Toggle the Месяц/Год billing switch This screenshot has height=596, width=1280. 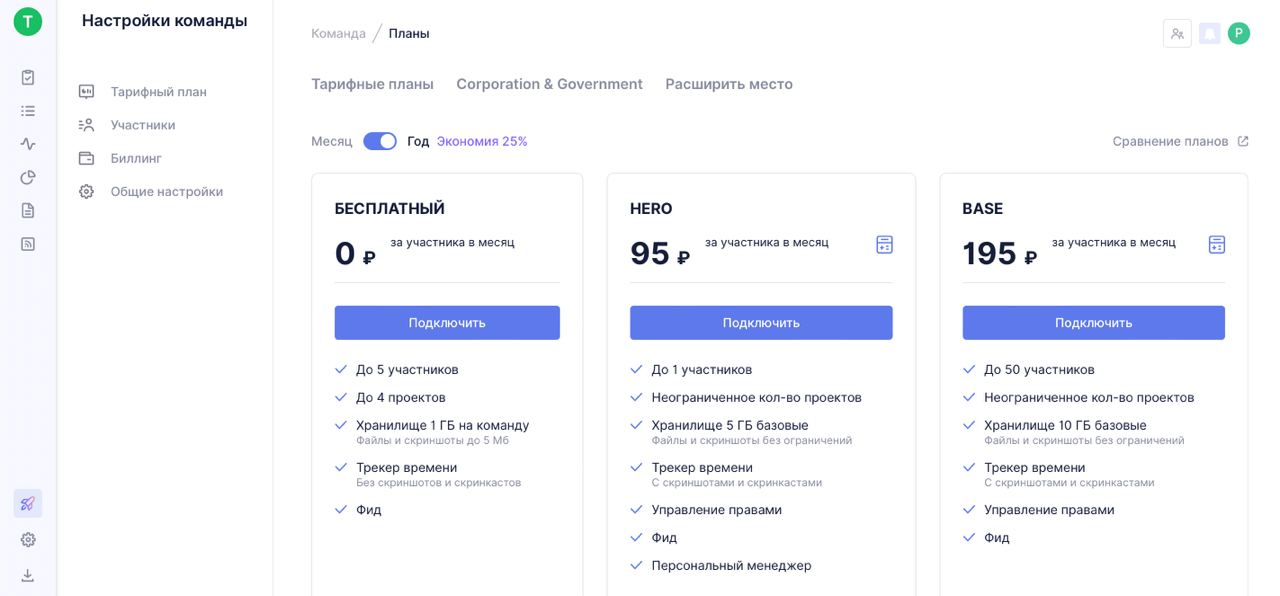pyautogui.click(x=380, y=141)
